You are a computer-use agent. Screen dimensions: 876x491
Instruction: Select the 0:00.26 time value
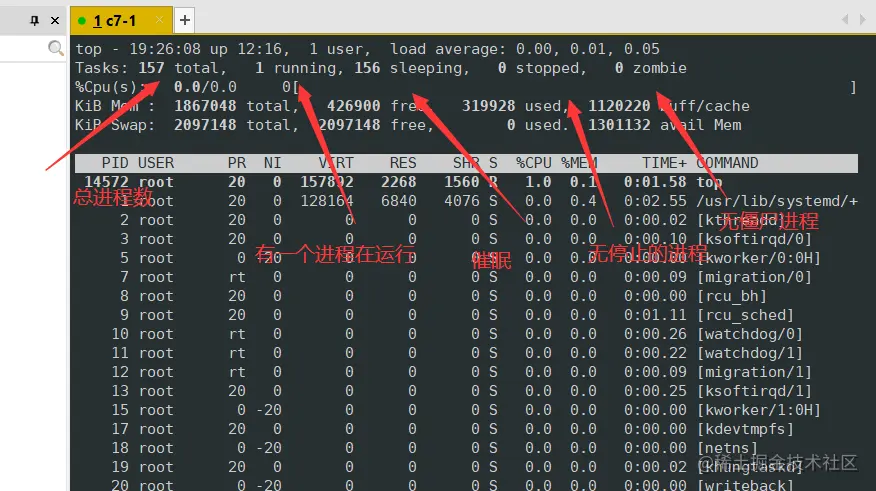tap(655, 334)
